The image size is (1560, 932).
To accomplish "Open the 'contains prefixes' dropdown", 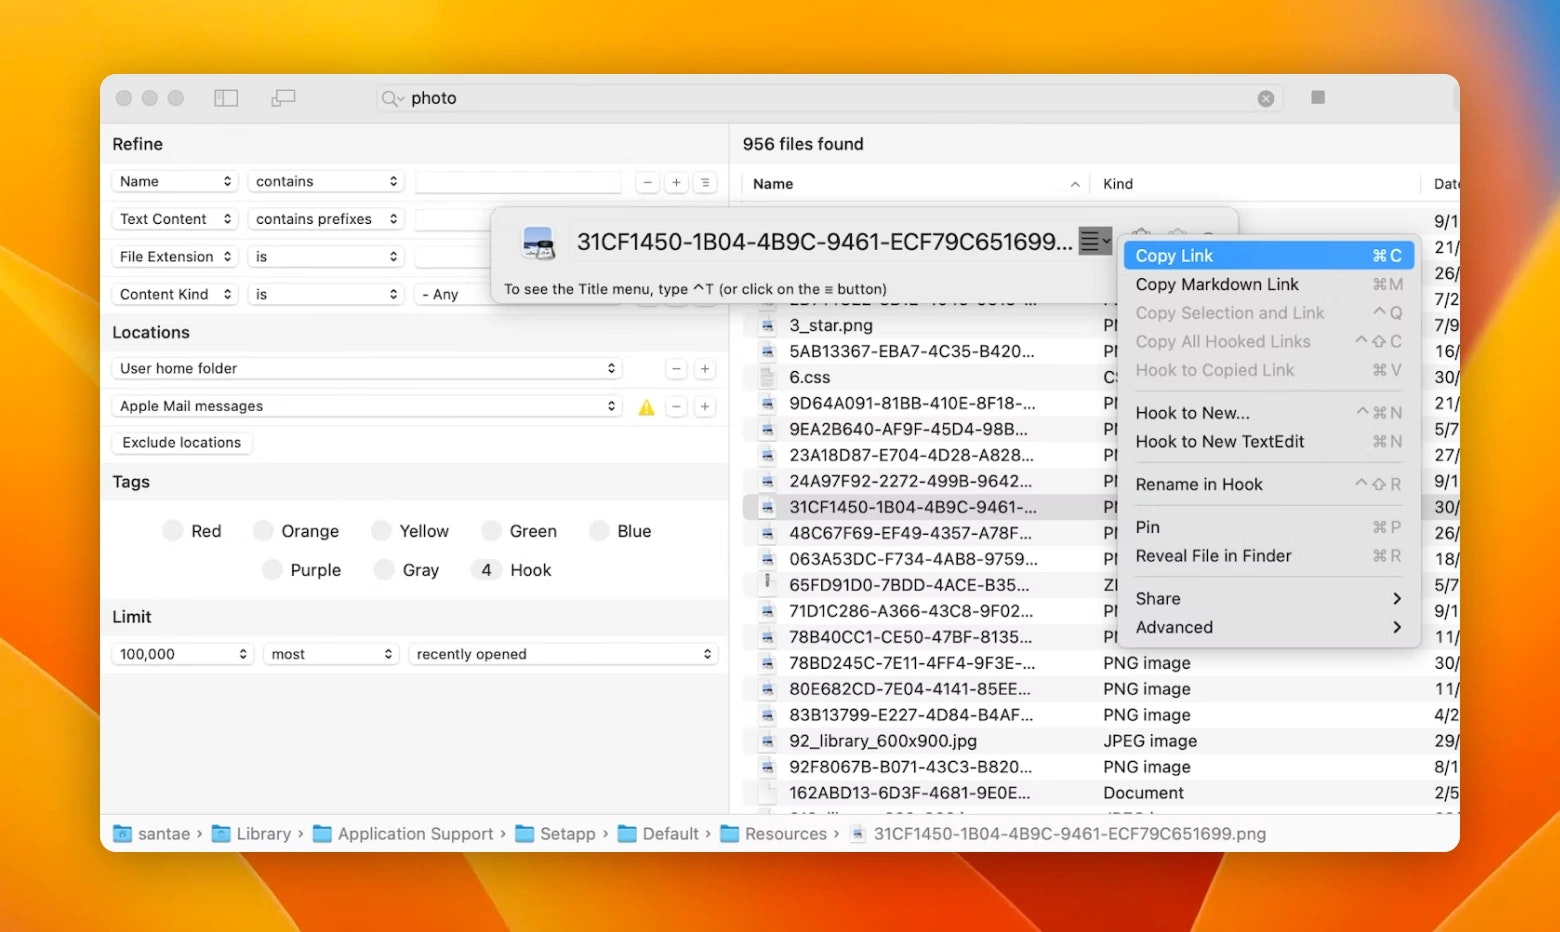I will tap(326, 219).
